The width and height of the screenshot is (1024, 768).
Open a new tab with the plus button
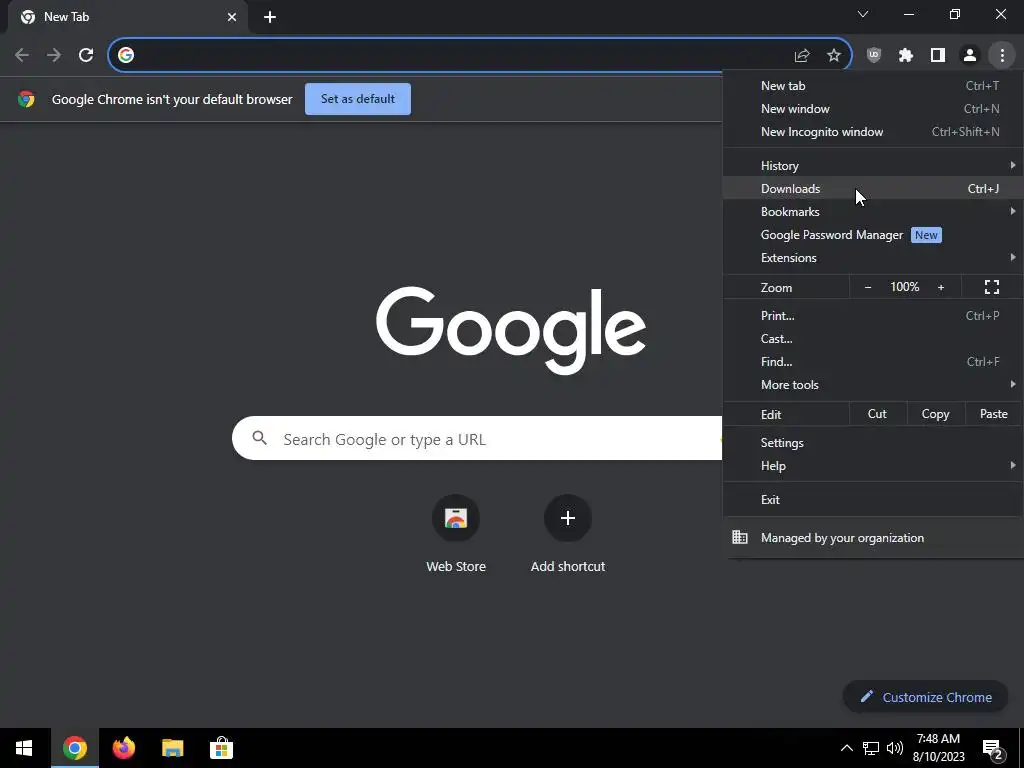click(270, 17)
